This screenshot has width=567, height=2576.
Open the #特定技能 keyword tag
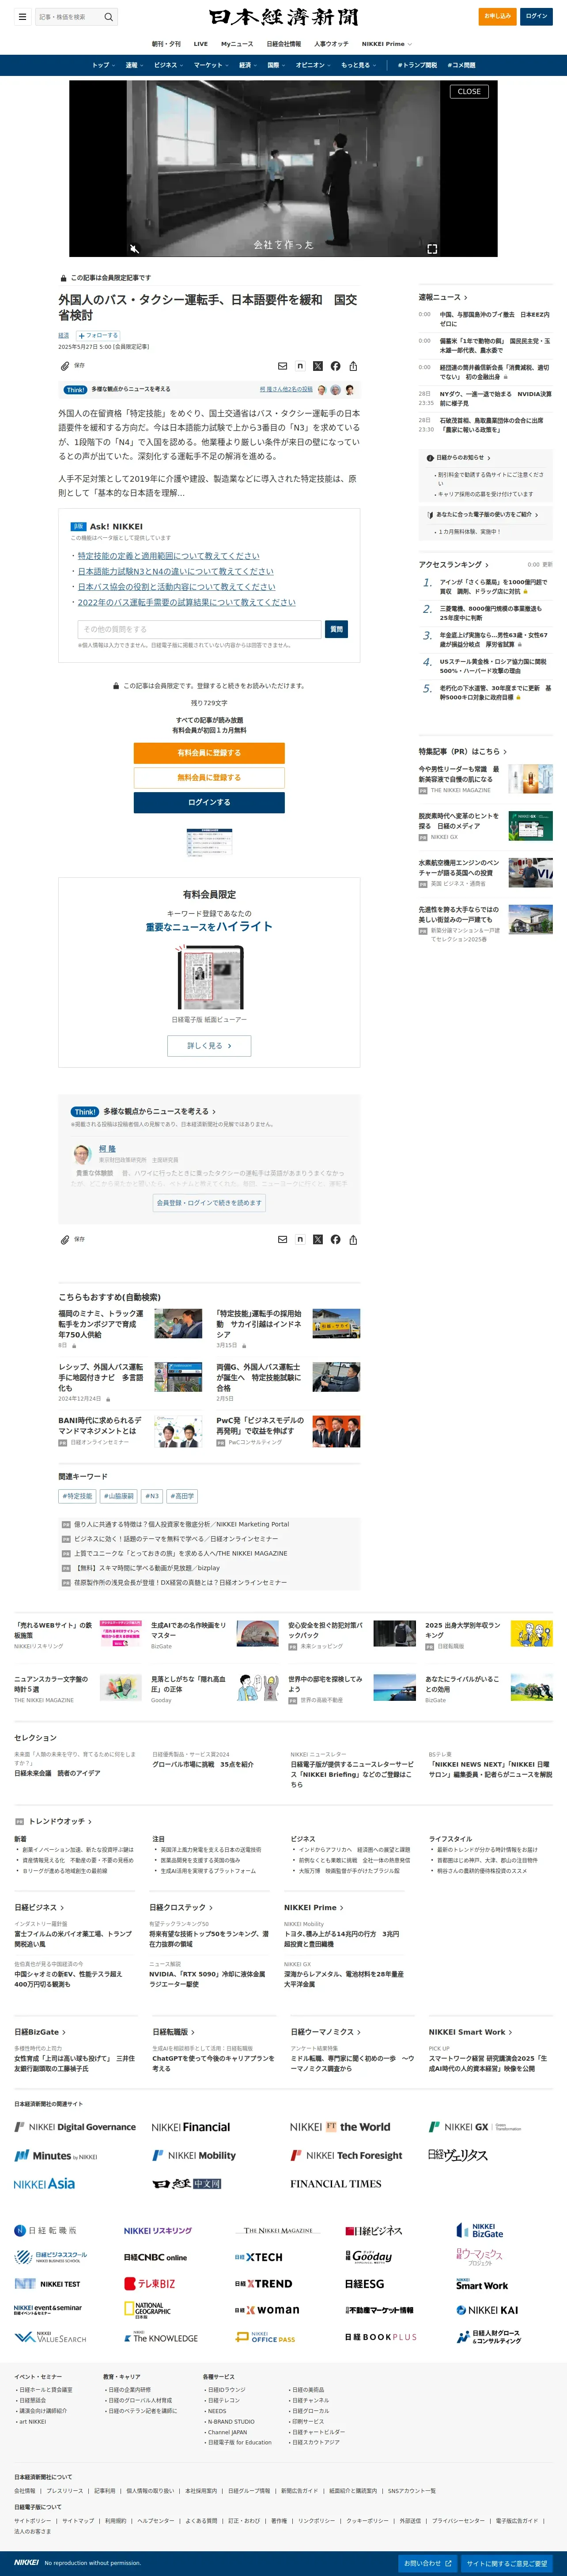point(77,1496)
